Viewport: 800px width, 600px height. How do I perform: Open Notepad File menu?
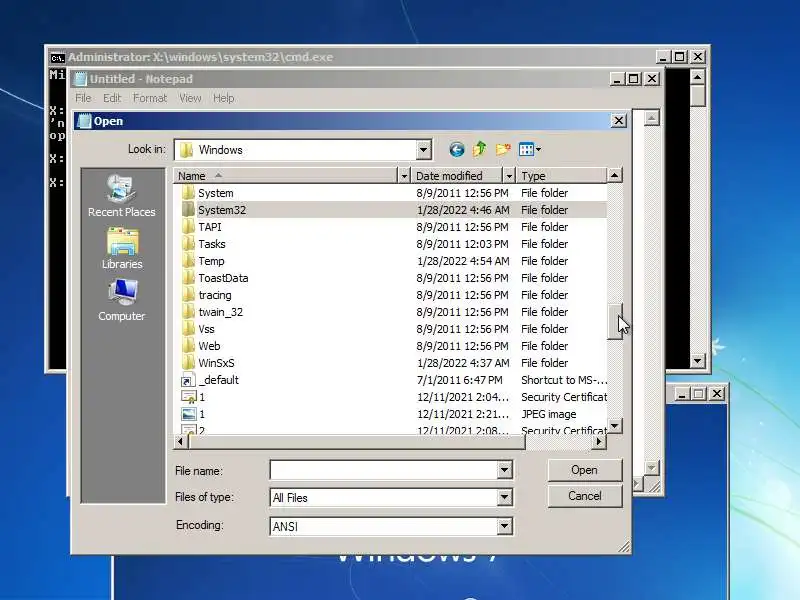click(x=83, y=98)
